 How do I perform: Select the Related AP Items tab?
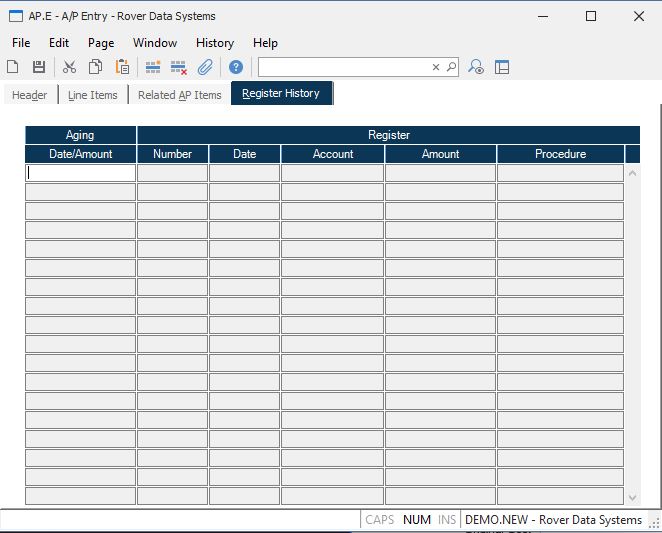tap(179, 95)
